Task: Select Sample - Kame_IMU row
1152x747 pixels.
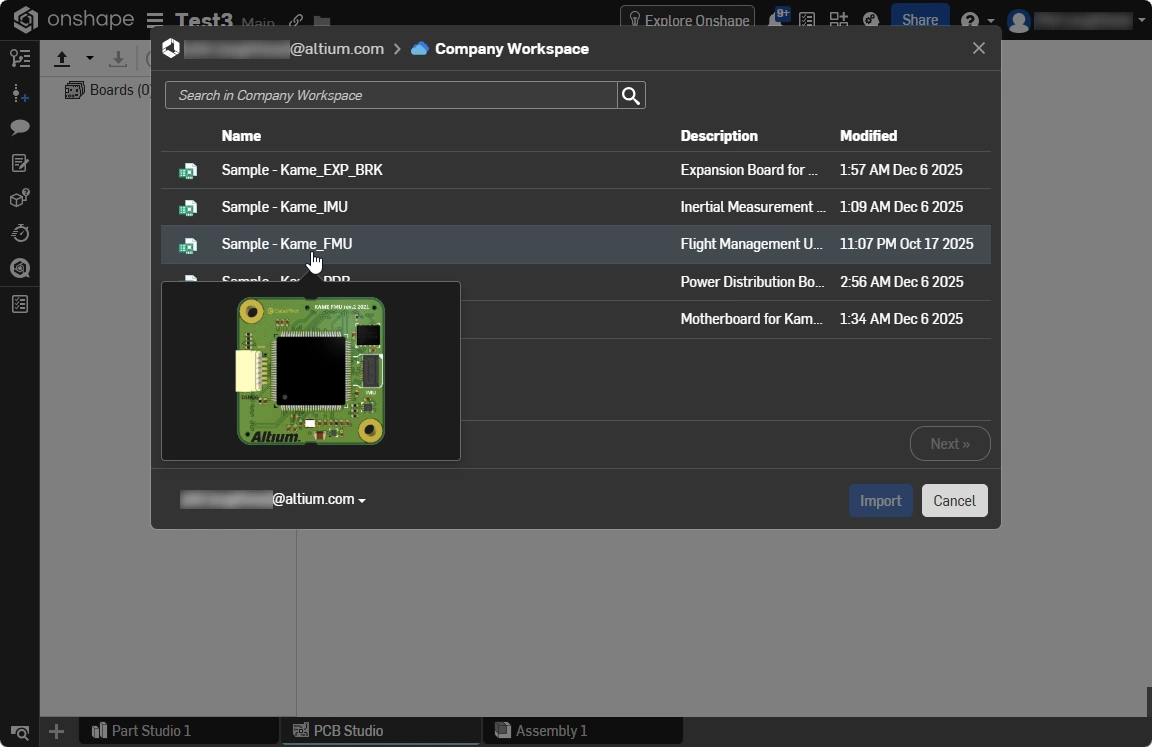Action: [x=576, y=207]
